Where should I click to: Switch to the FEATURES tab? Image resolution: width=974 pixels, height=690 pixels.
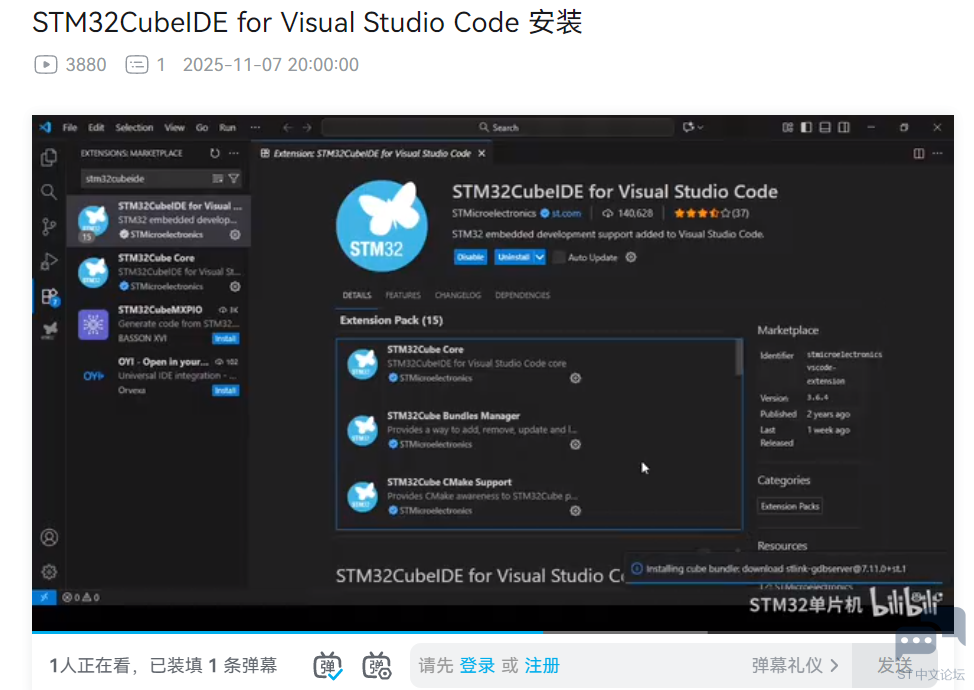click(403, 295)
